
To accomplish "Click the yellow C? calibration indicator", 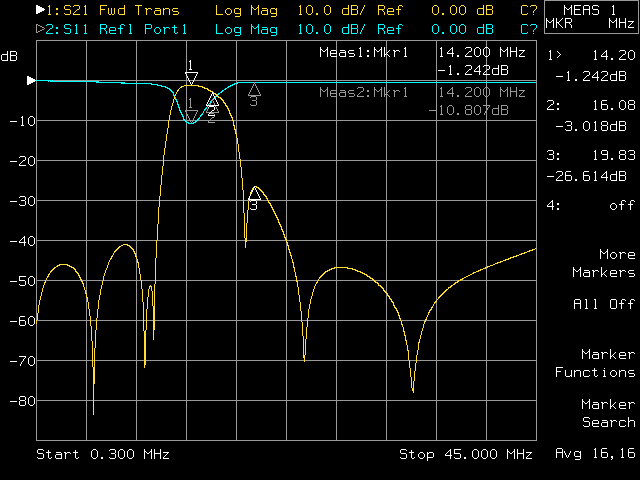I will (x=529, y=11).
